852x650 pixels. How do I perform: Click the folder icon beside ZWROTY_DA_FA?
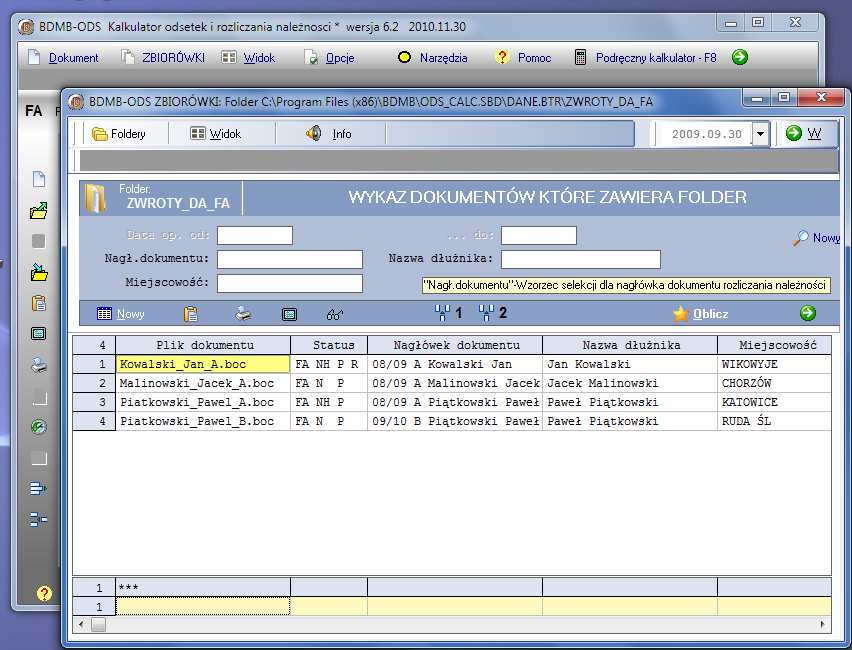point(95,198)
